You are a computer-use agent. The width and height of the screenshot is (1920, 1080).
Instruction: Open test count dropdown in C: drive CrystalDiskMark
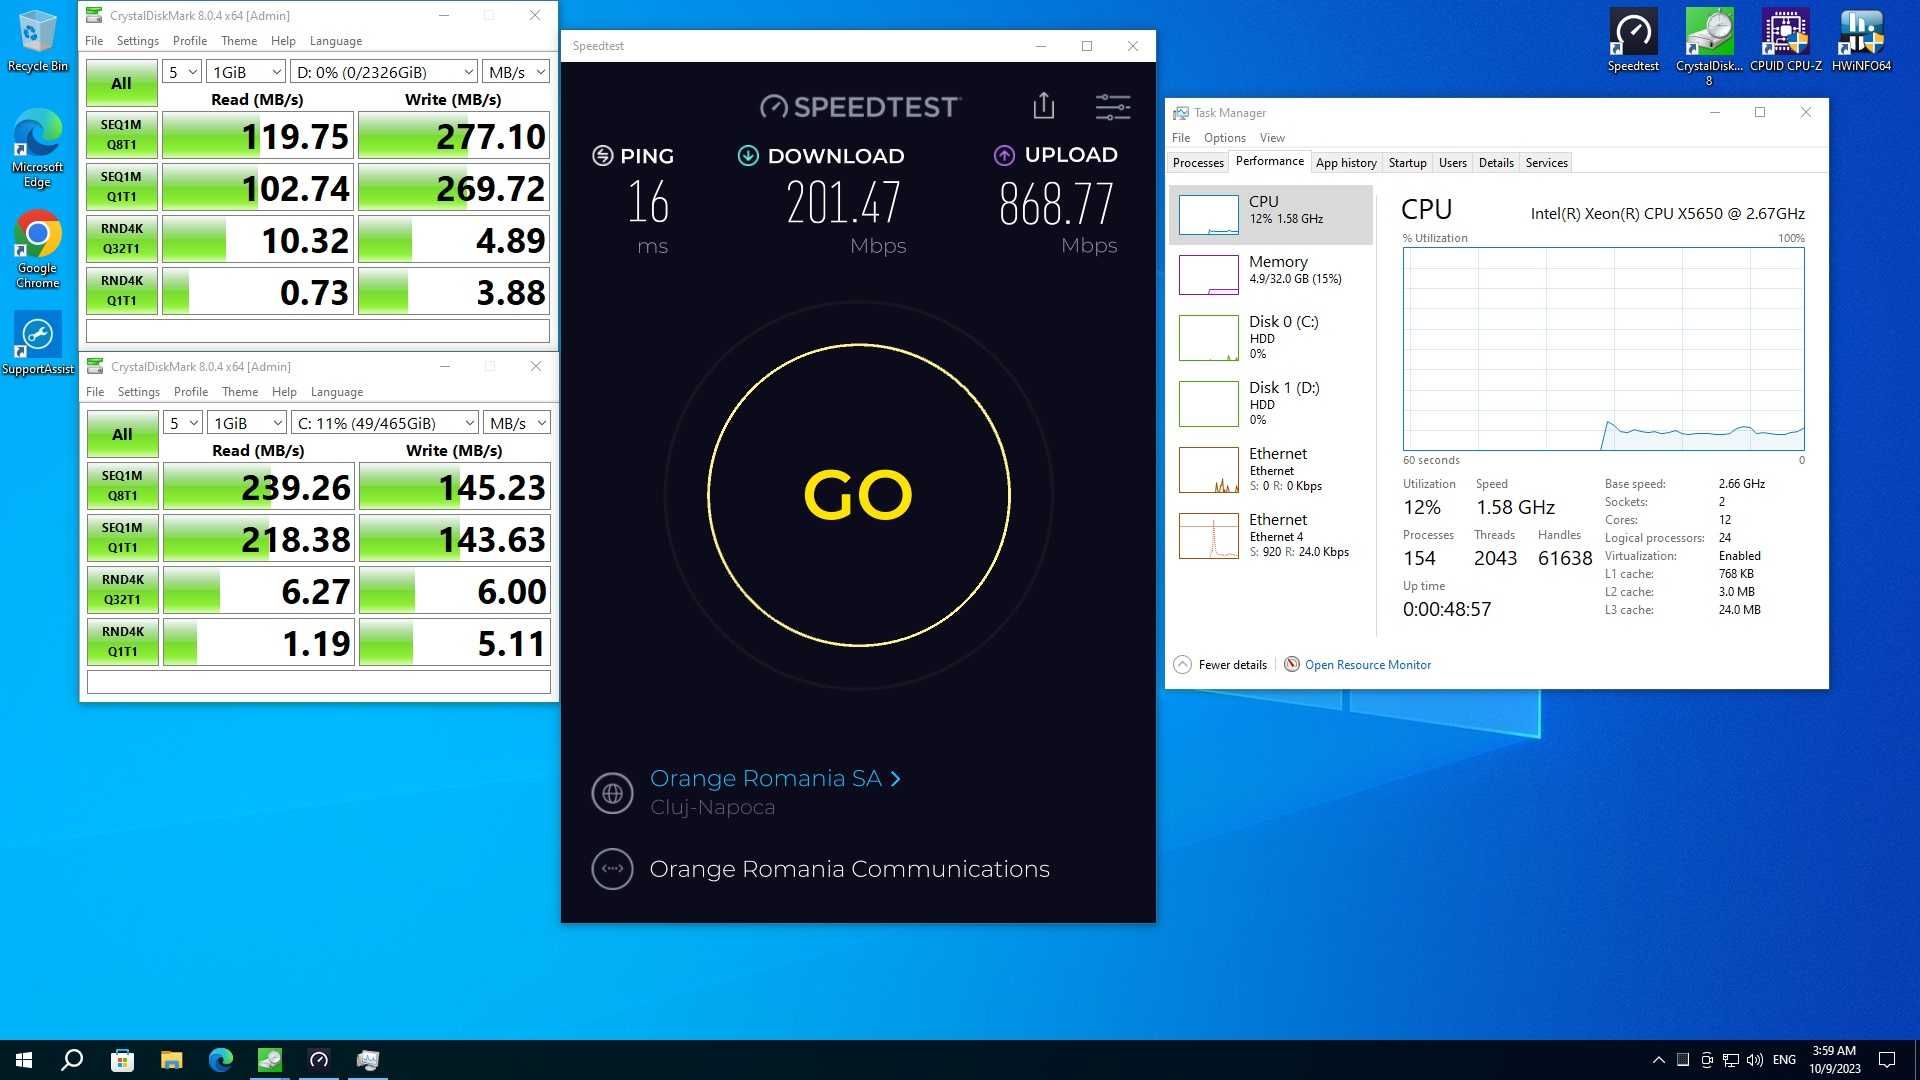(183, 423)
